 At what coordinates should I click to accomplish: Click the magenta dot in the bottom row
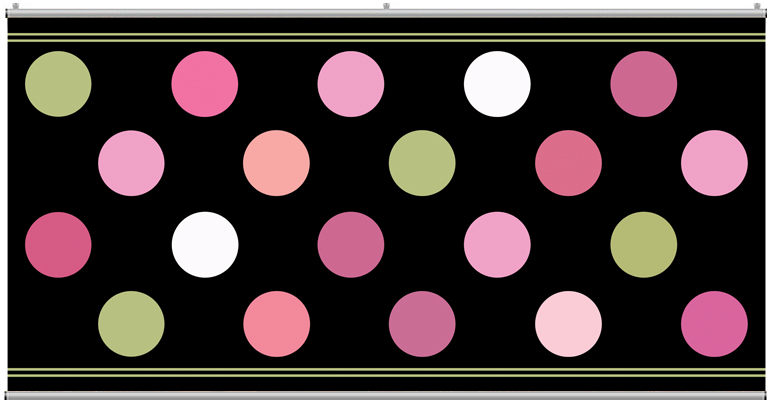pos(714,324)
